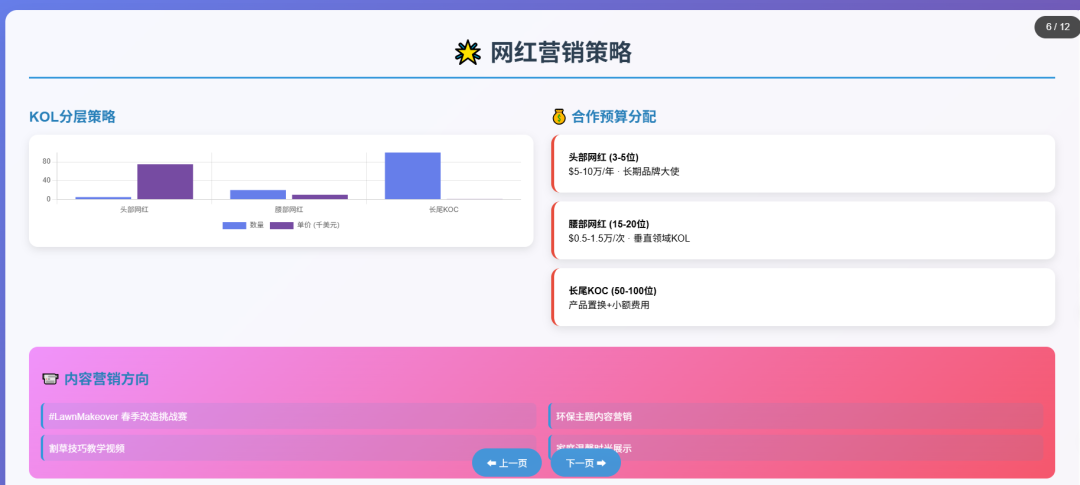Click the 头部网红 purple 单价 bar
This screenshot has height=485, width=1080.
[165, 182]
